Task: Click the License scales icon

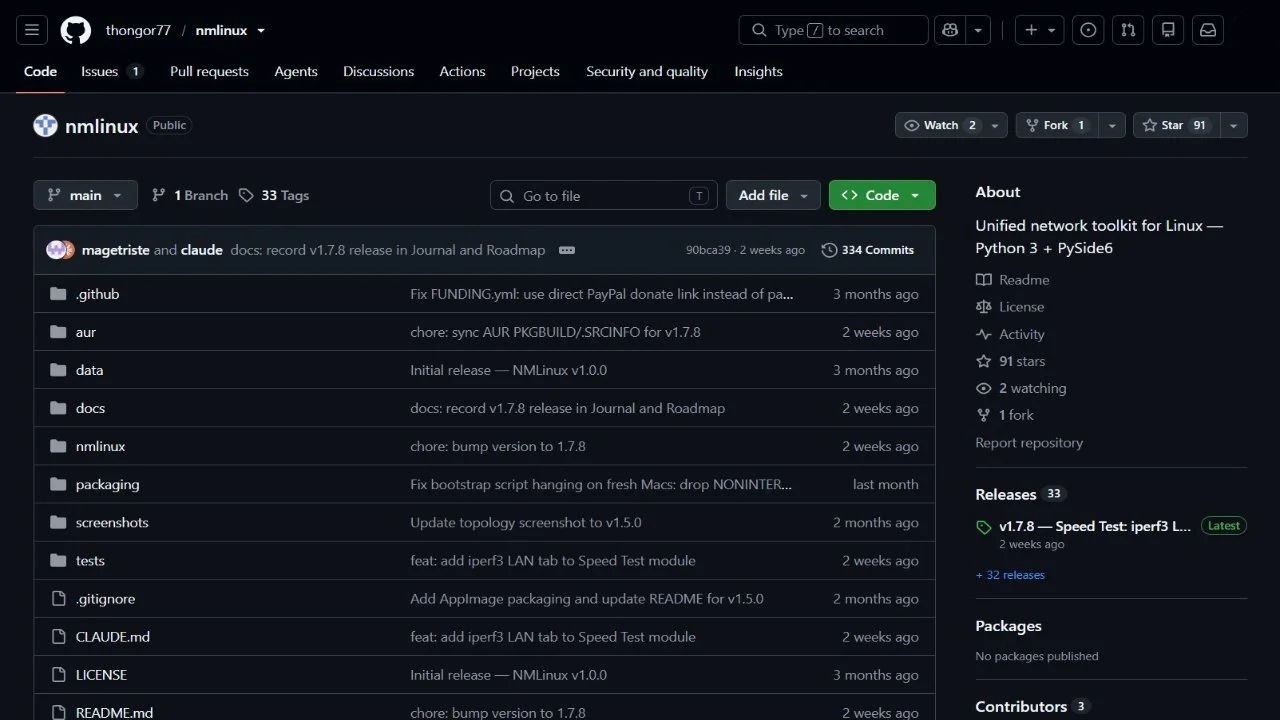Action: pos(984,307)
